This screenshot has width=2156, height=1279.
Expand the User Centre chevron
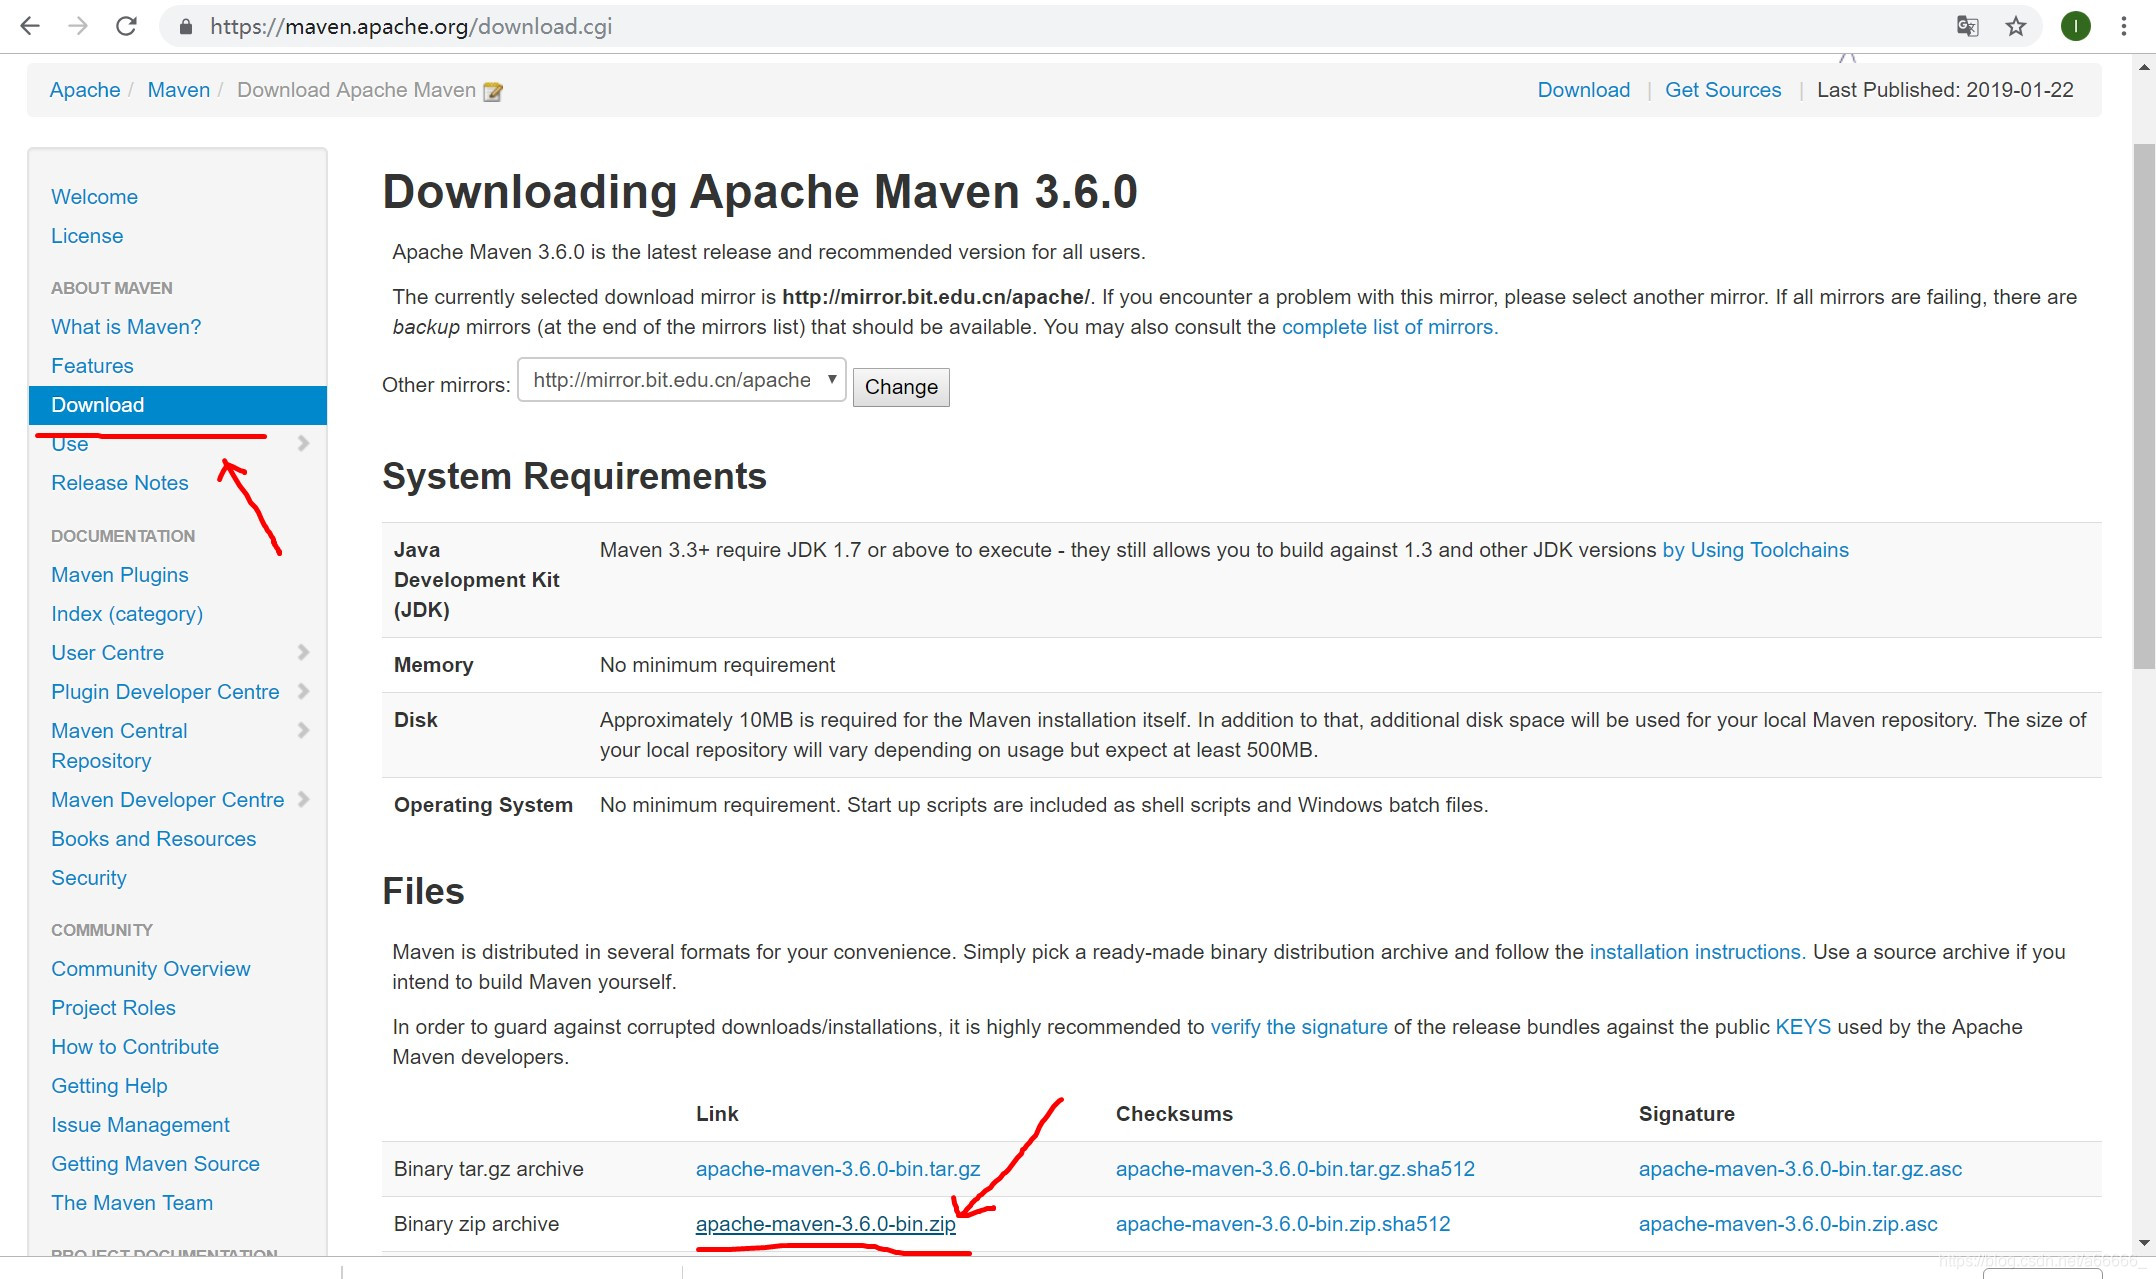coord(304,652)
